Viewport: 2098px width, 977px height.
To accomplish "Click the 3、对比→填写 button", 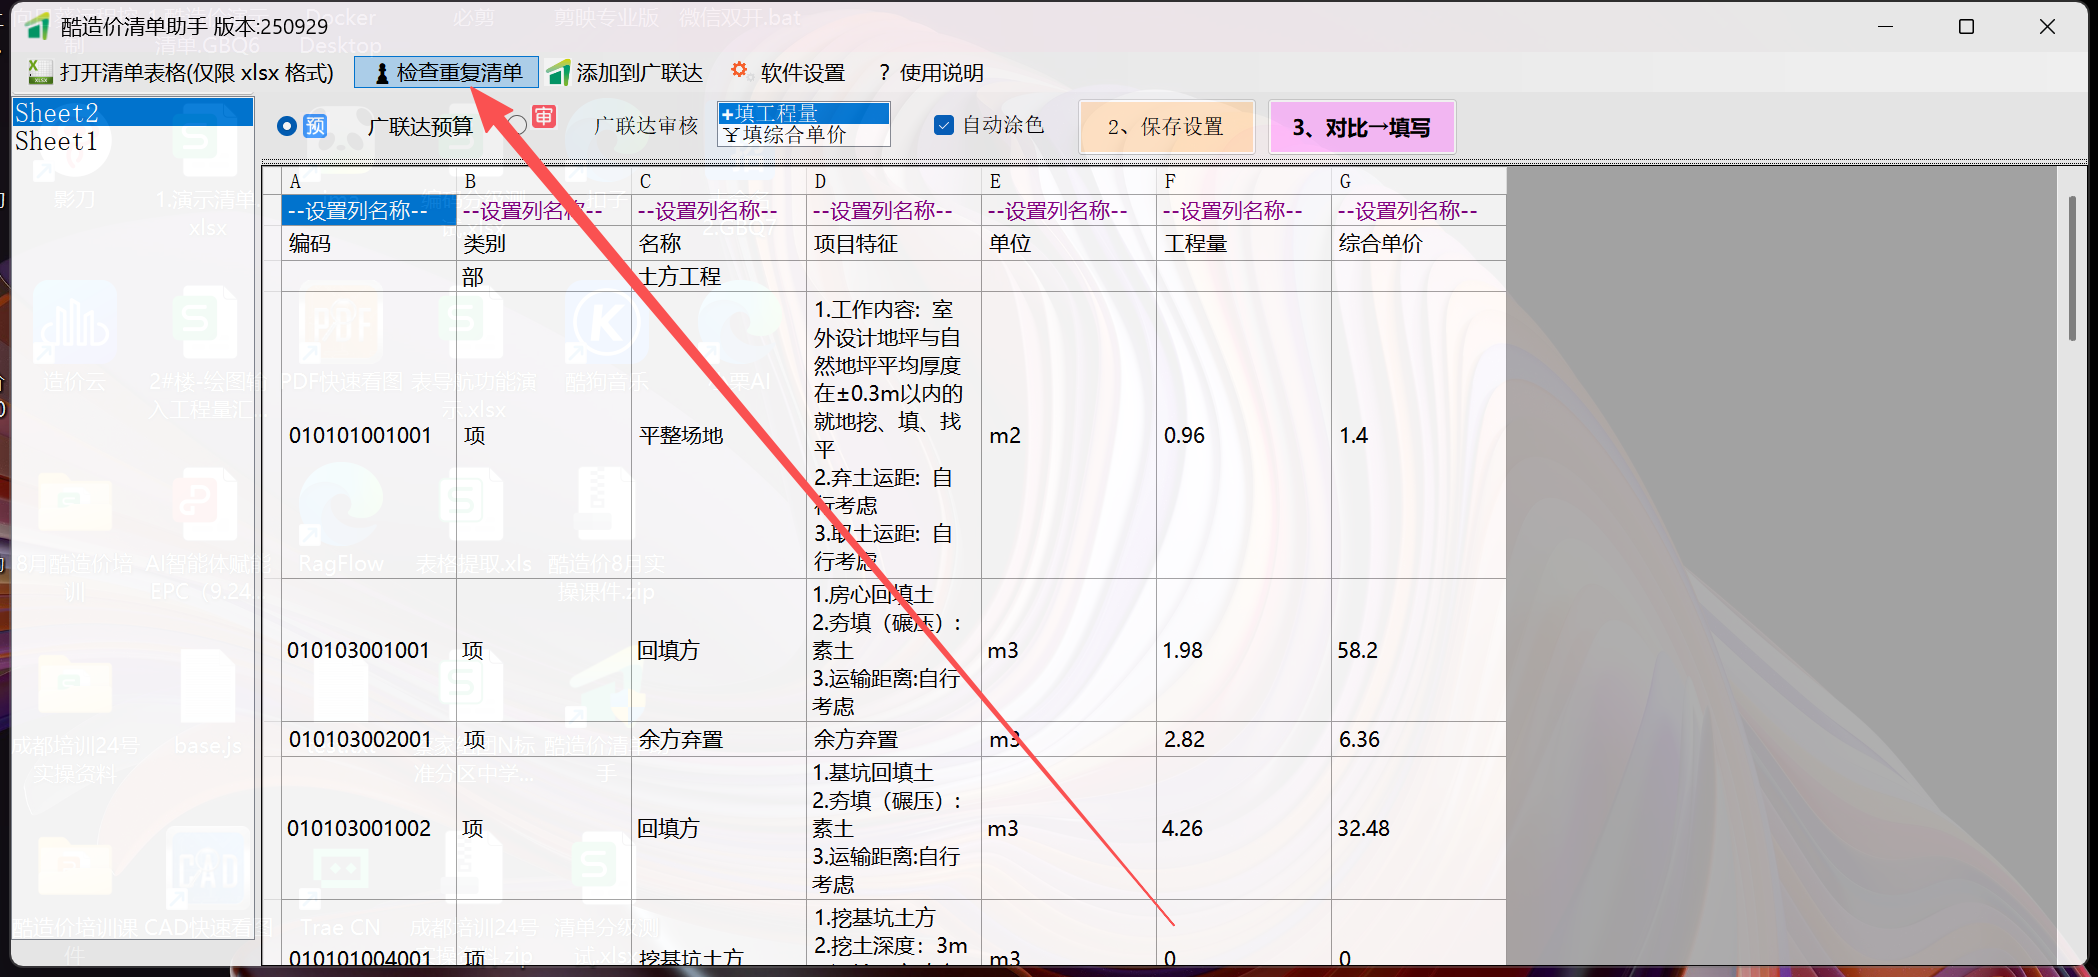I will 1361,128.
